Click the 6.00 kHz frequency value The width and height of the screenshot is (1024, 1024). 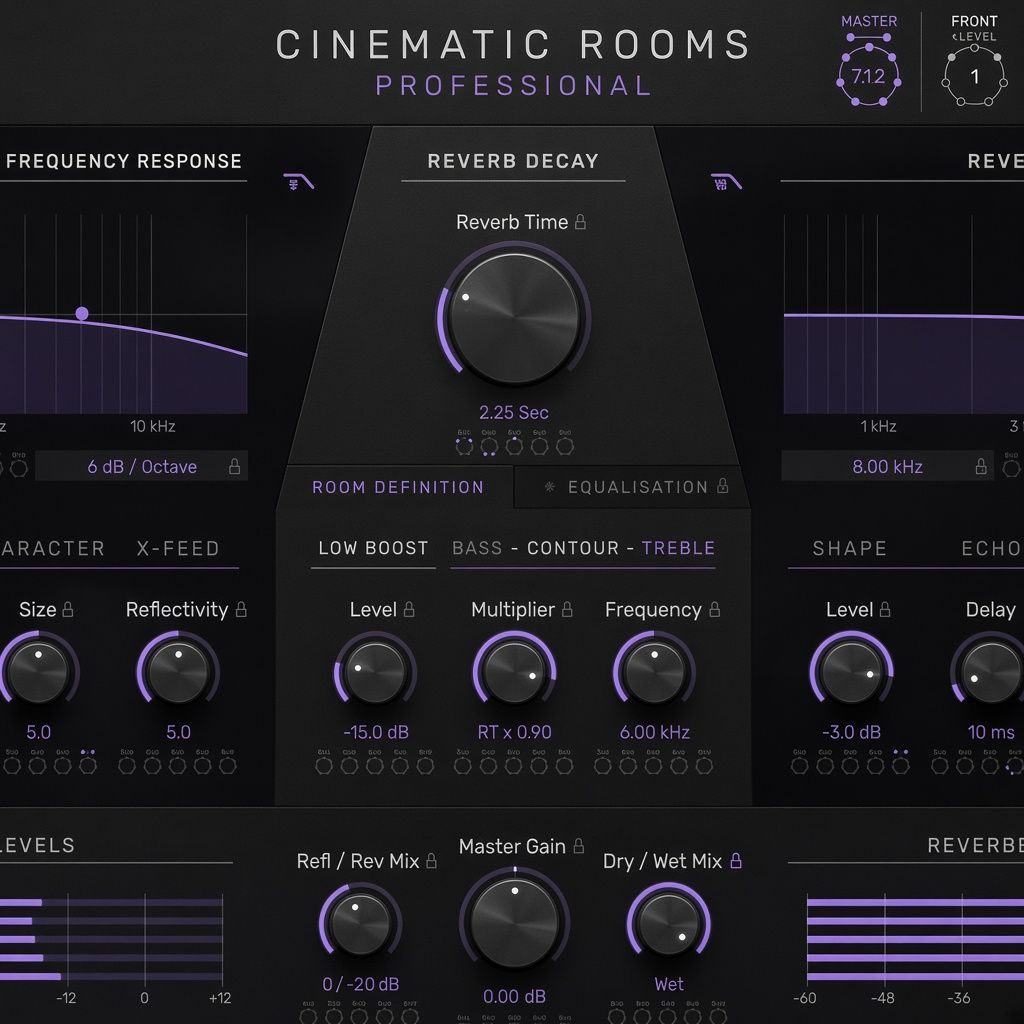654,732
